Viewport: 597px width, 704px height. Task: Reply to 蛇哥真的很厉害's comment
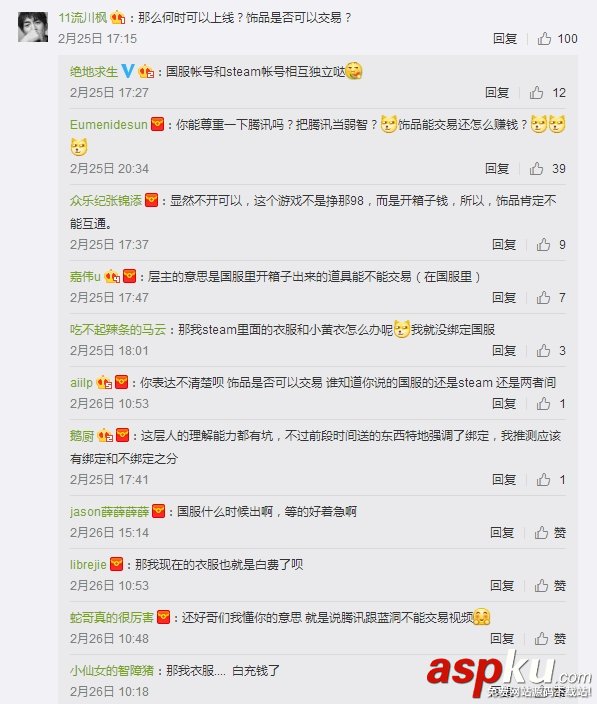[502, 638]
